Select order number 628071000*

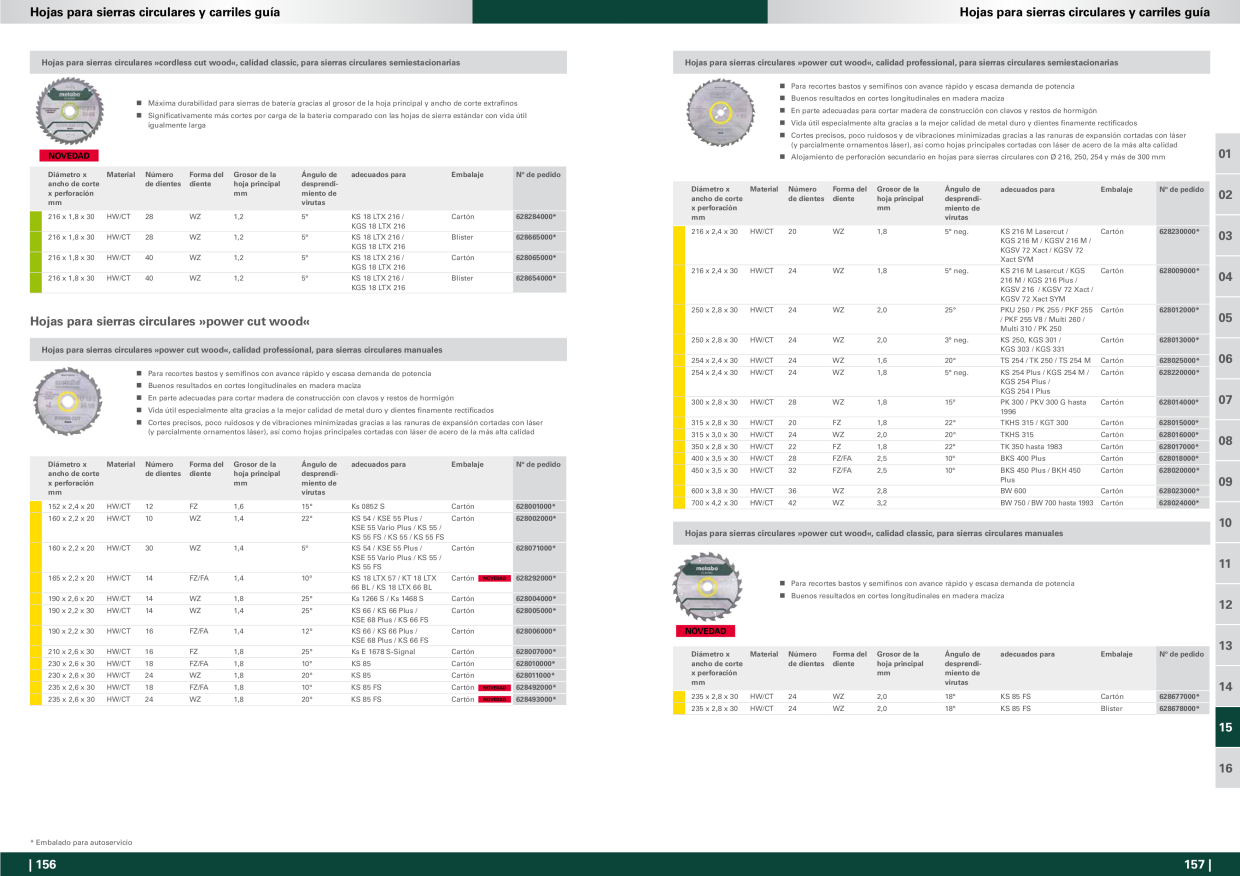[536, 549]
